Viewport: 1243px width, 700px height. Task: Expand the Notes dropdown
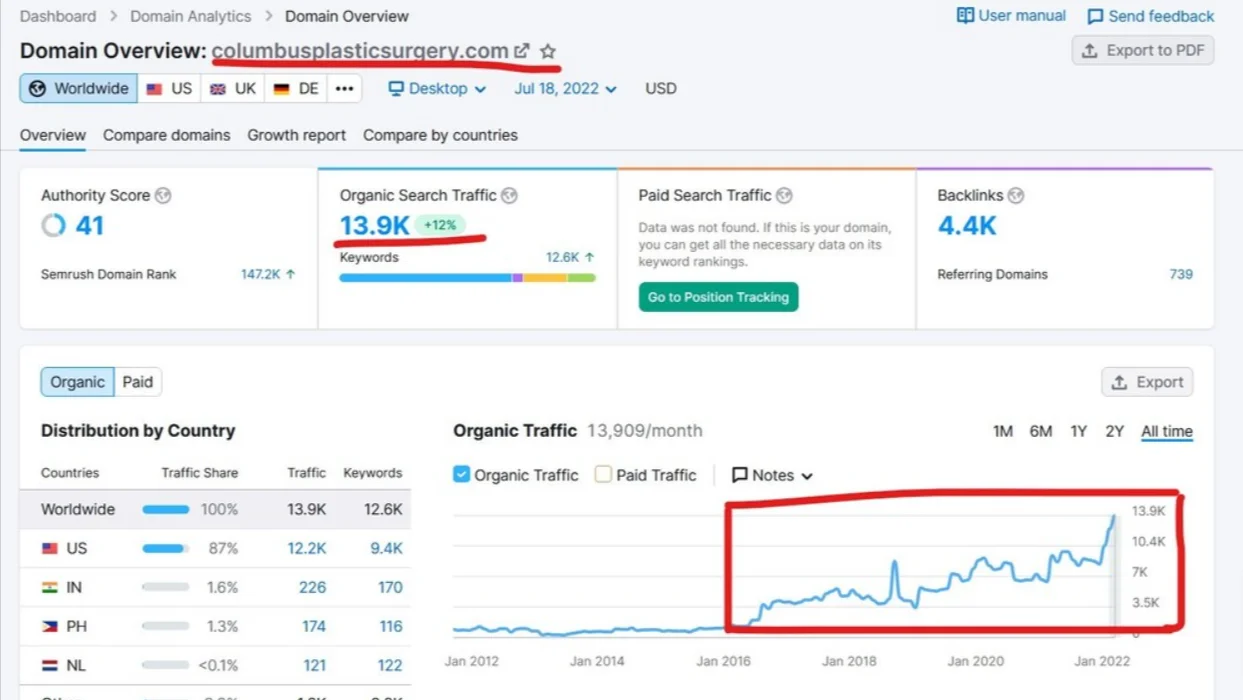[x=772, y=476]
